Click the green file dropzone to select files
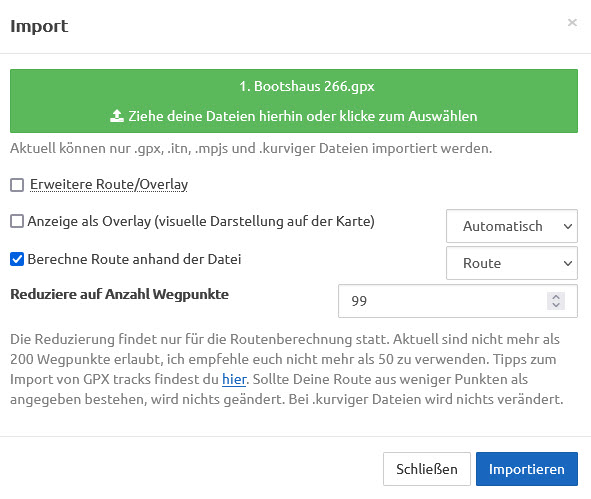Screen dimensions: 591x499 (x=294, y=101)
